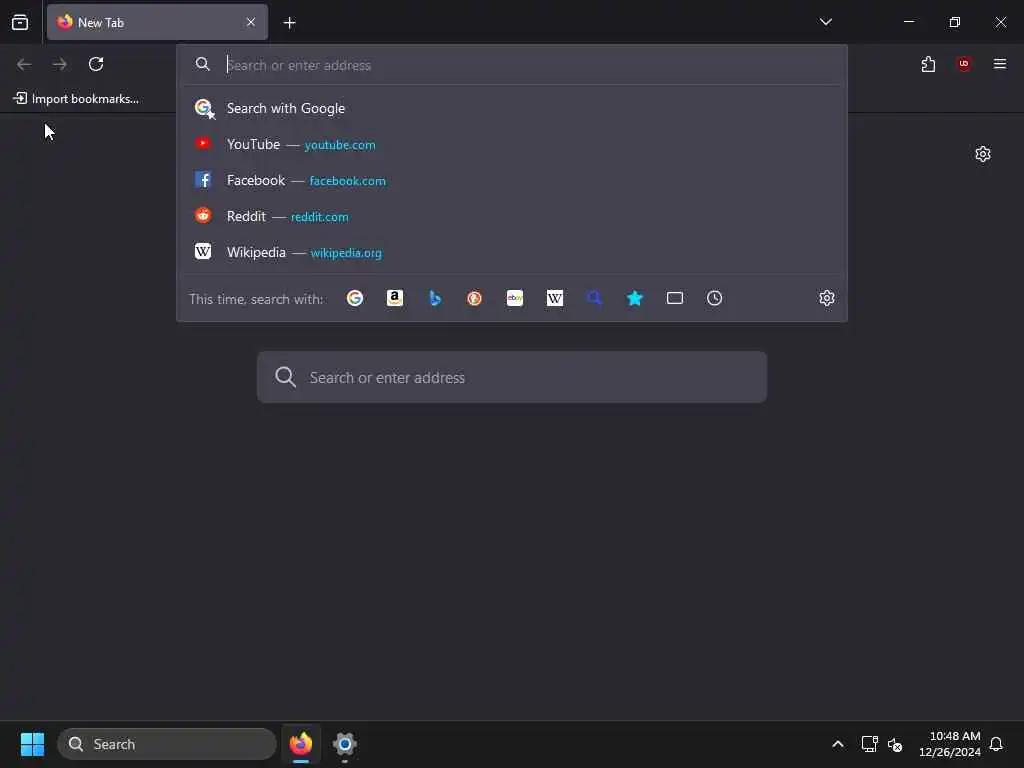
Task: Open uBlock Origin extension icon
Action: click(964, 64)
